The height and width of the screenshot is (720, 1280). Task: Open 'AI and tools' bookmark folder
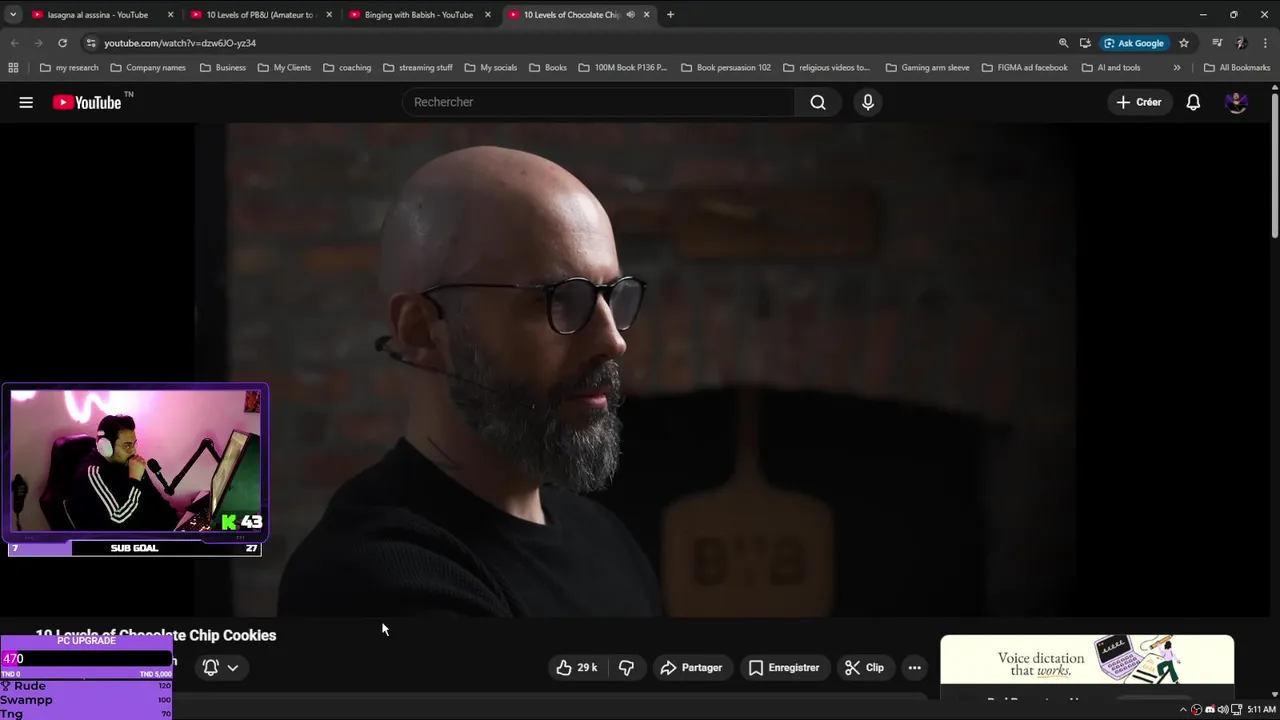pos(1111,68)
